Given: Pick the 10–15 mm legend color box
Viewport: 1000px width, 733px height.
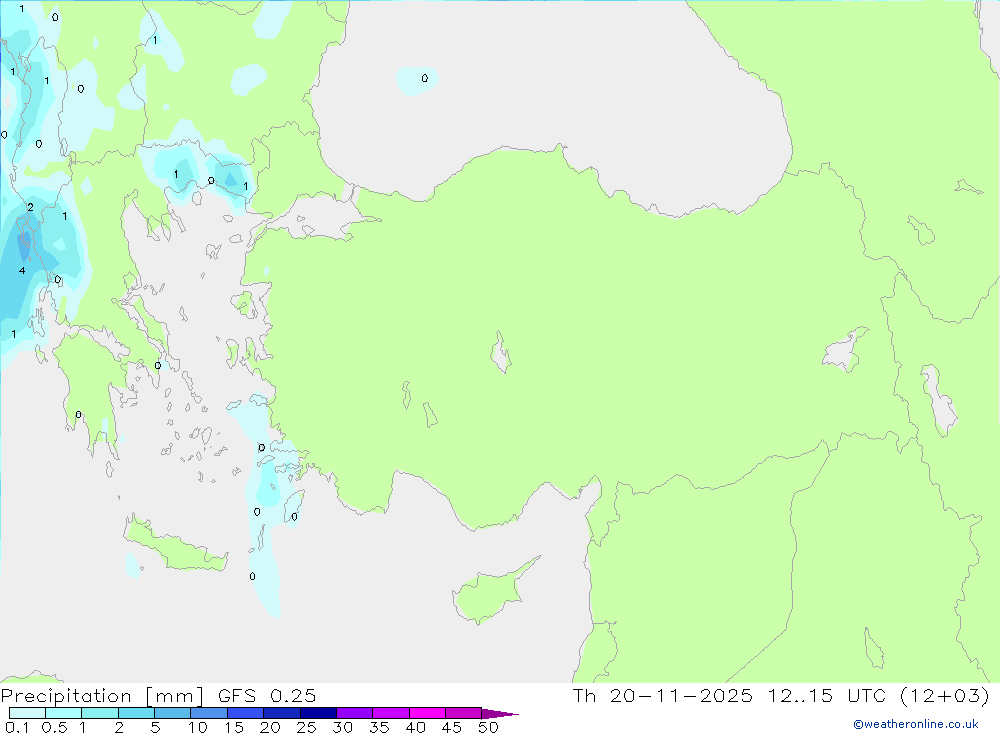Looking at the screenshot, I should [209, 713].
